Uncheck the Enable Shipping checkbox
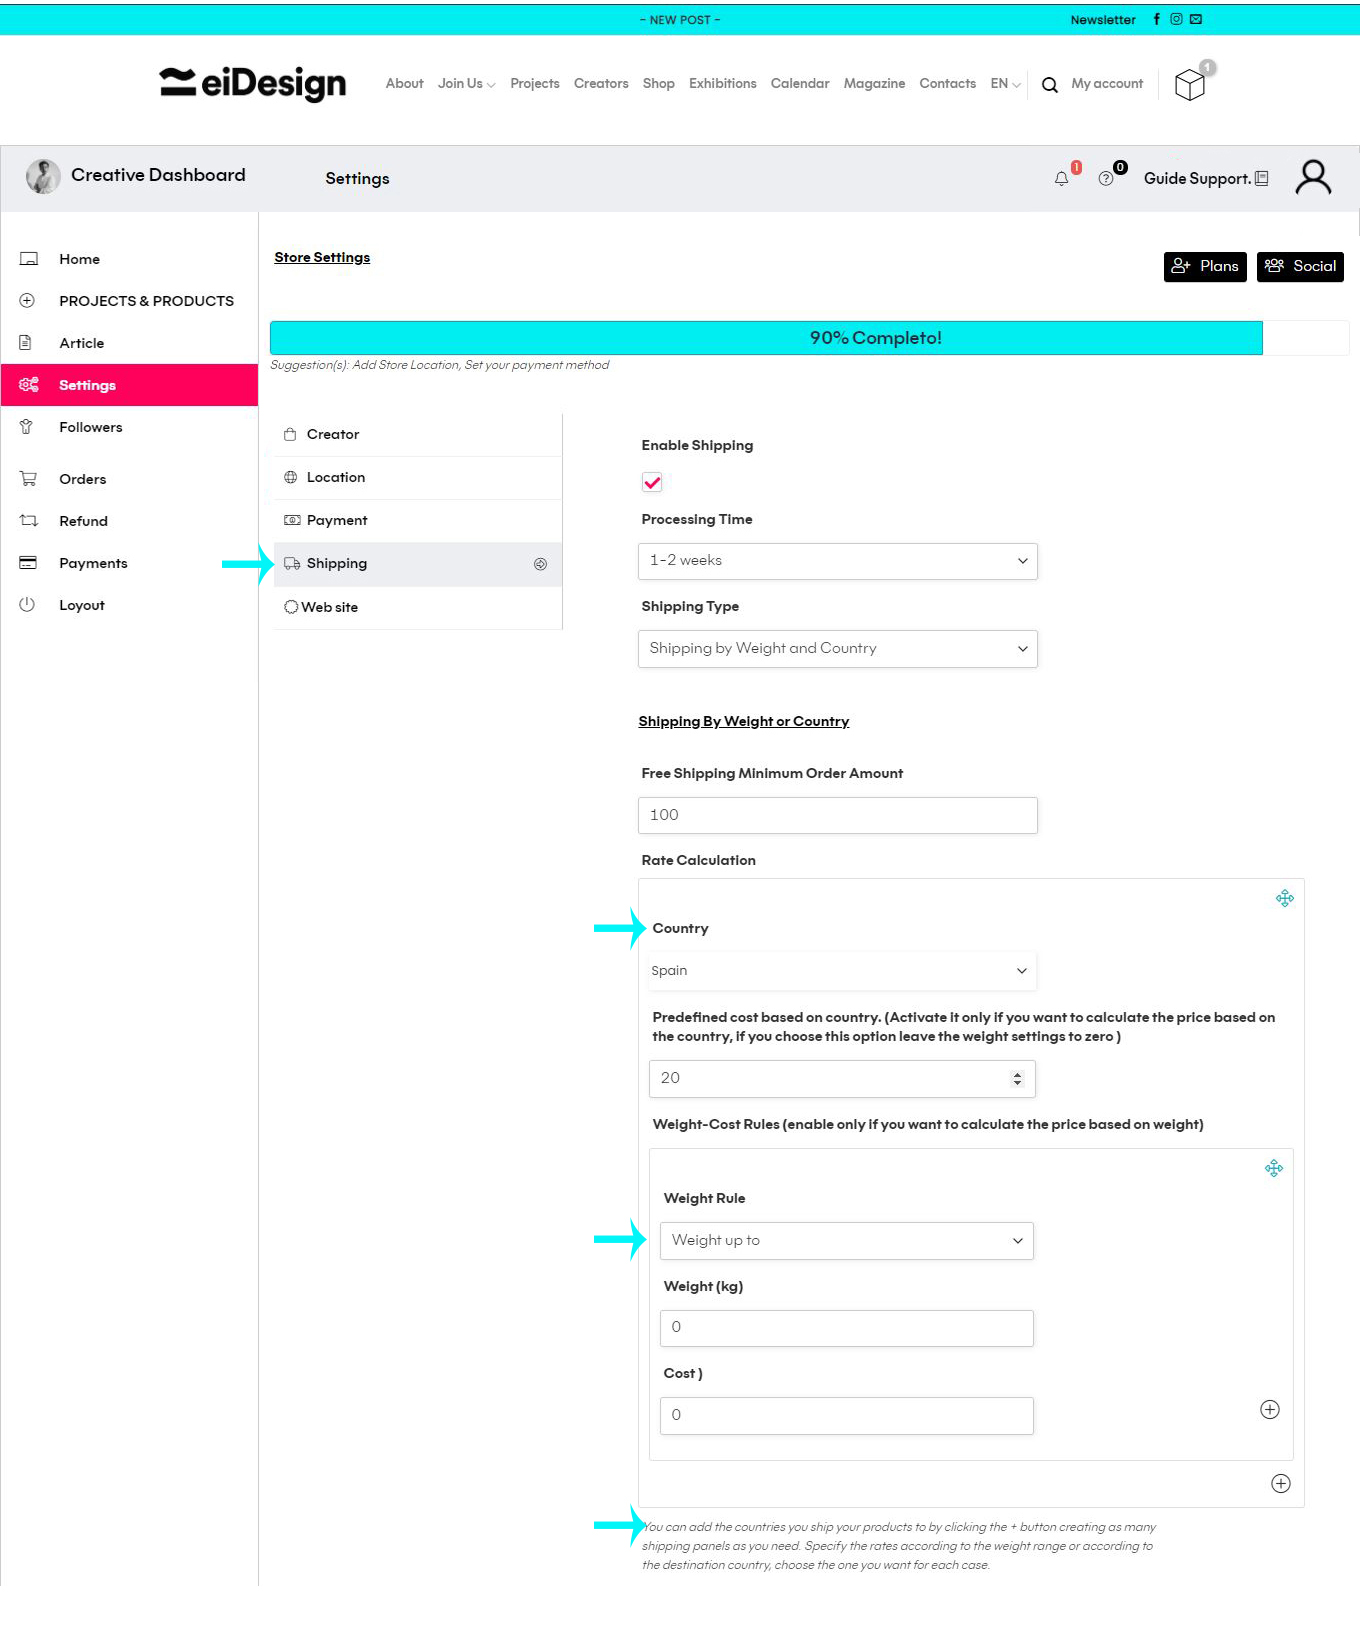1360x1628 pixels. coord(652,483)
